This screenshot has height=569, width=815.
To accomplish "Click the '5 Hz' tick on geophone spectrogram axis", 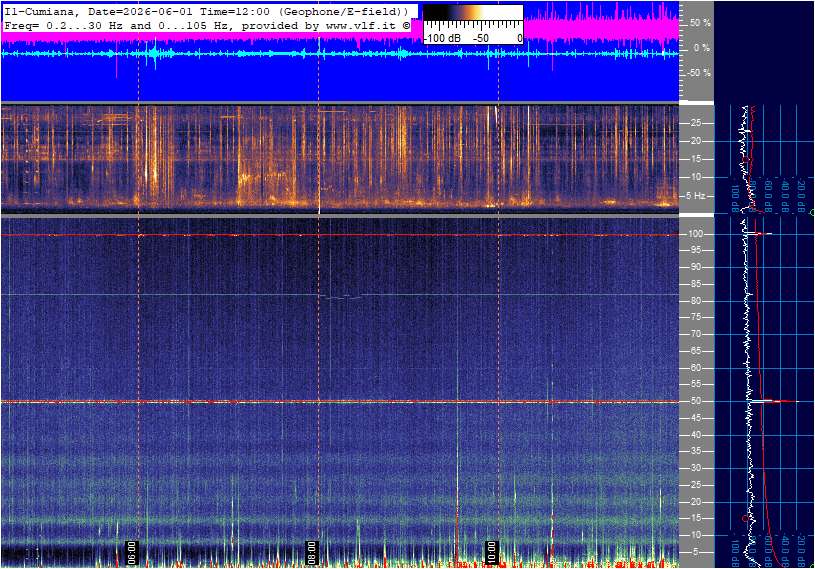I will 695,196.
